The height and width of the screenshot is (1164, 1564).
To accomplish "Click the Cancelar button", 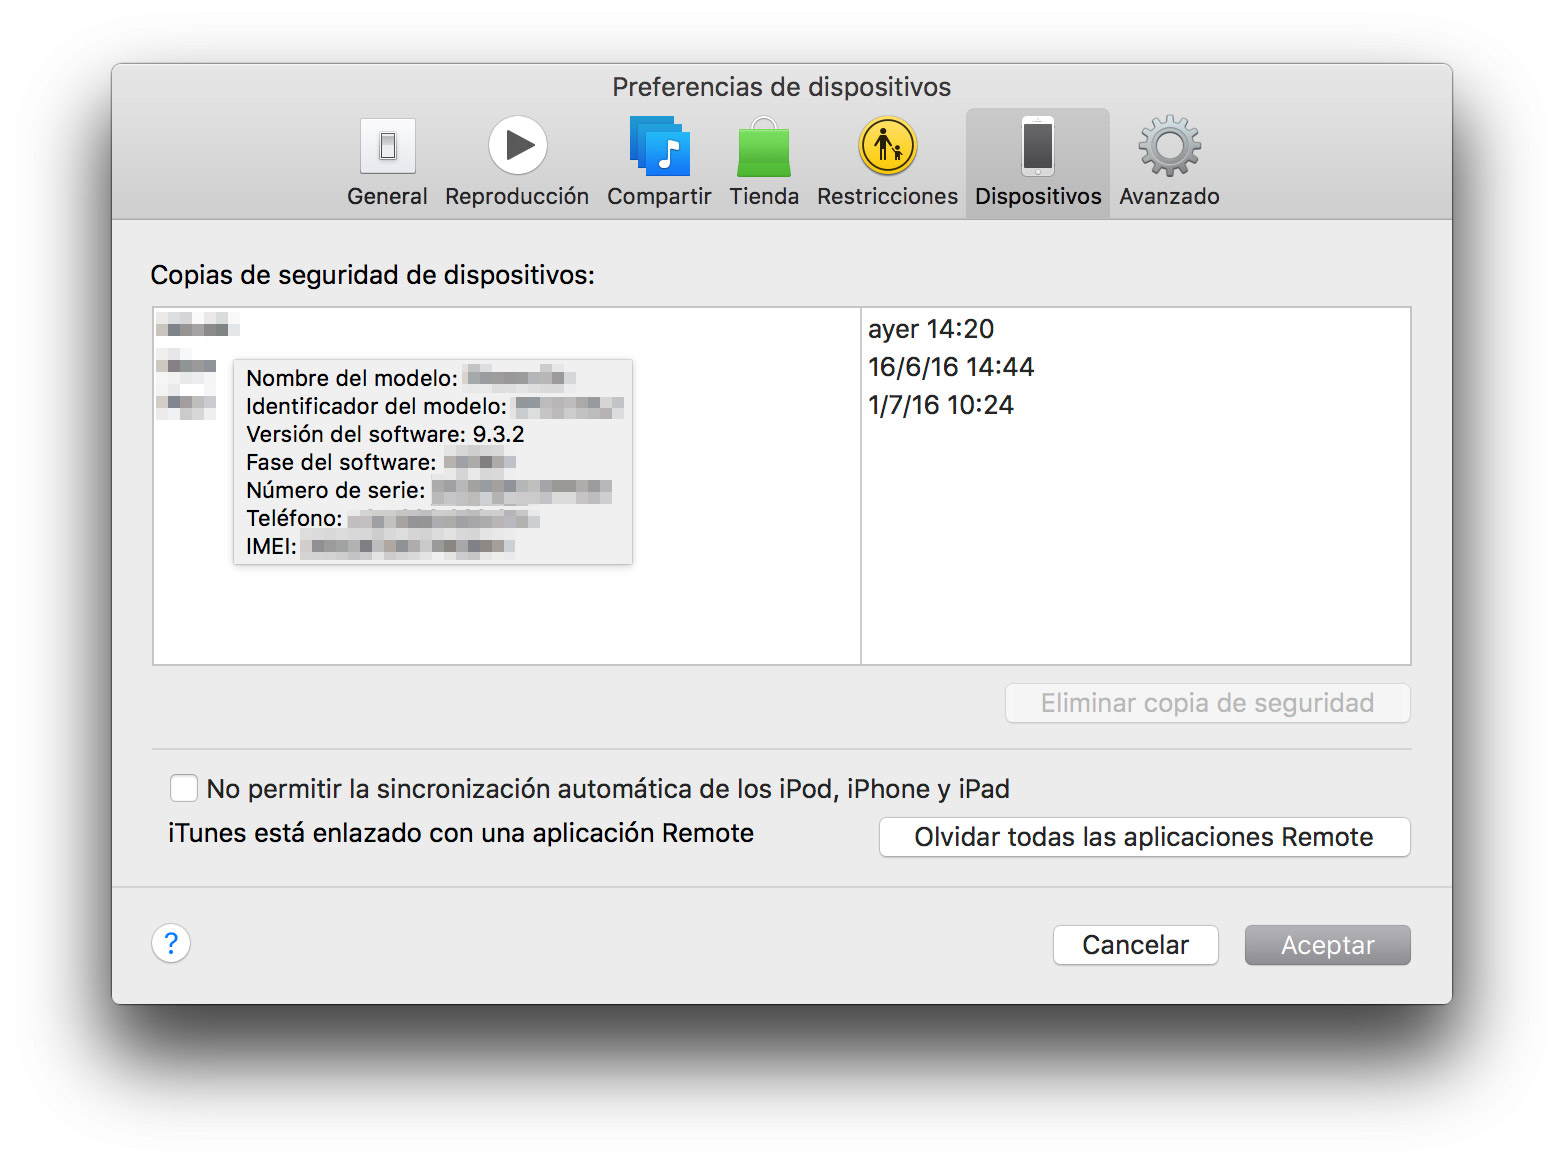I will [1135, 945].
